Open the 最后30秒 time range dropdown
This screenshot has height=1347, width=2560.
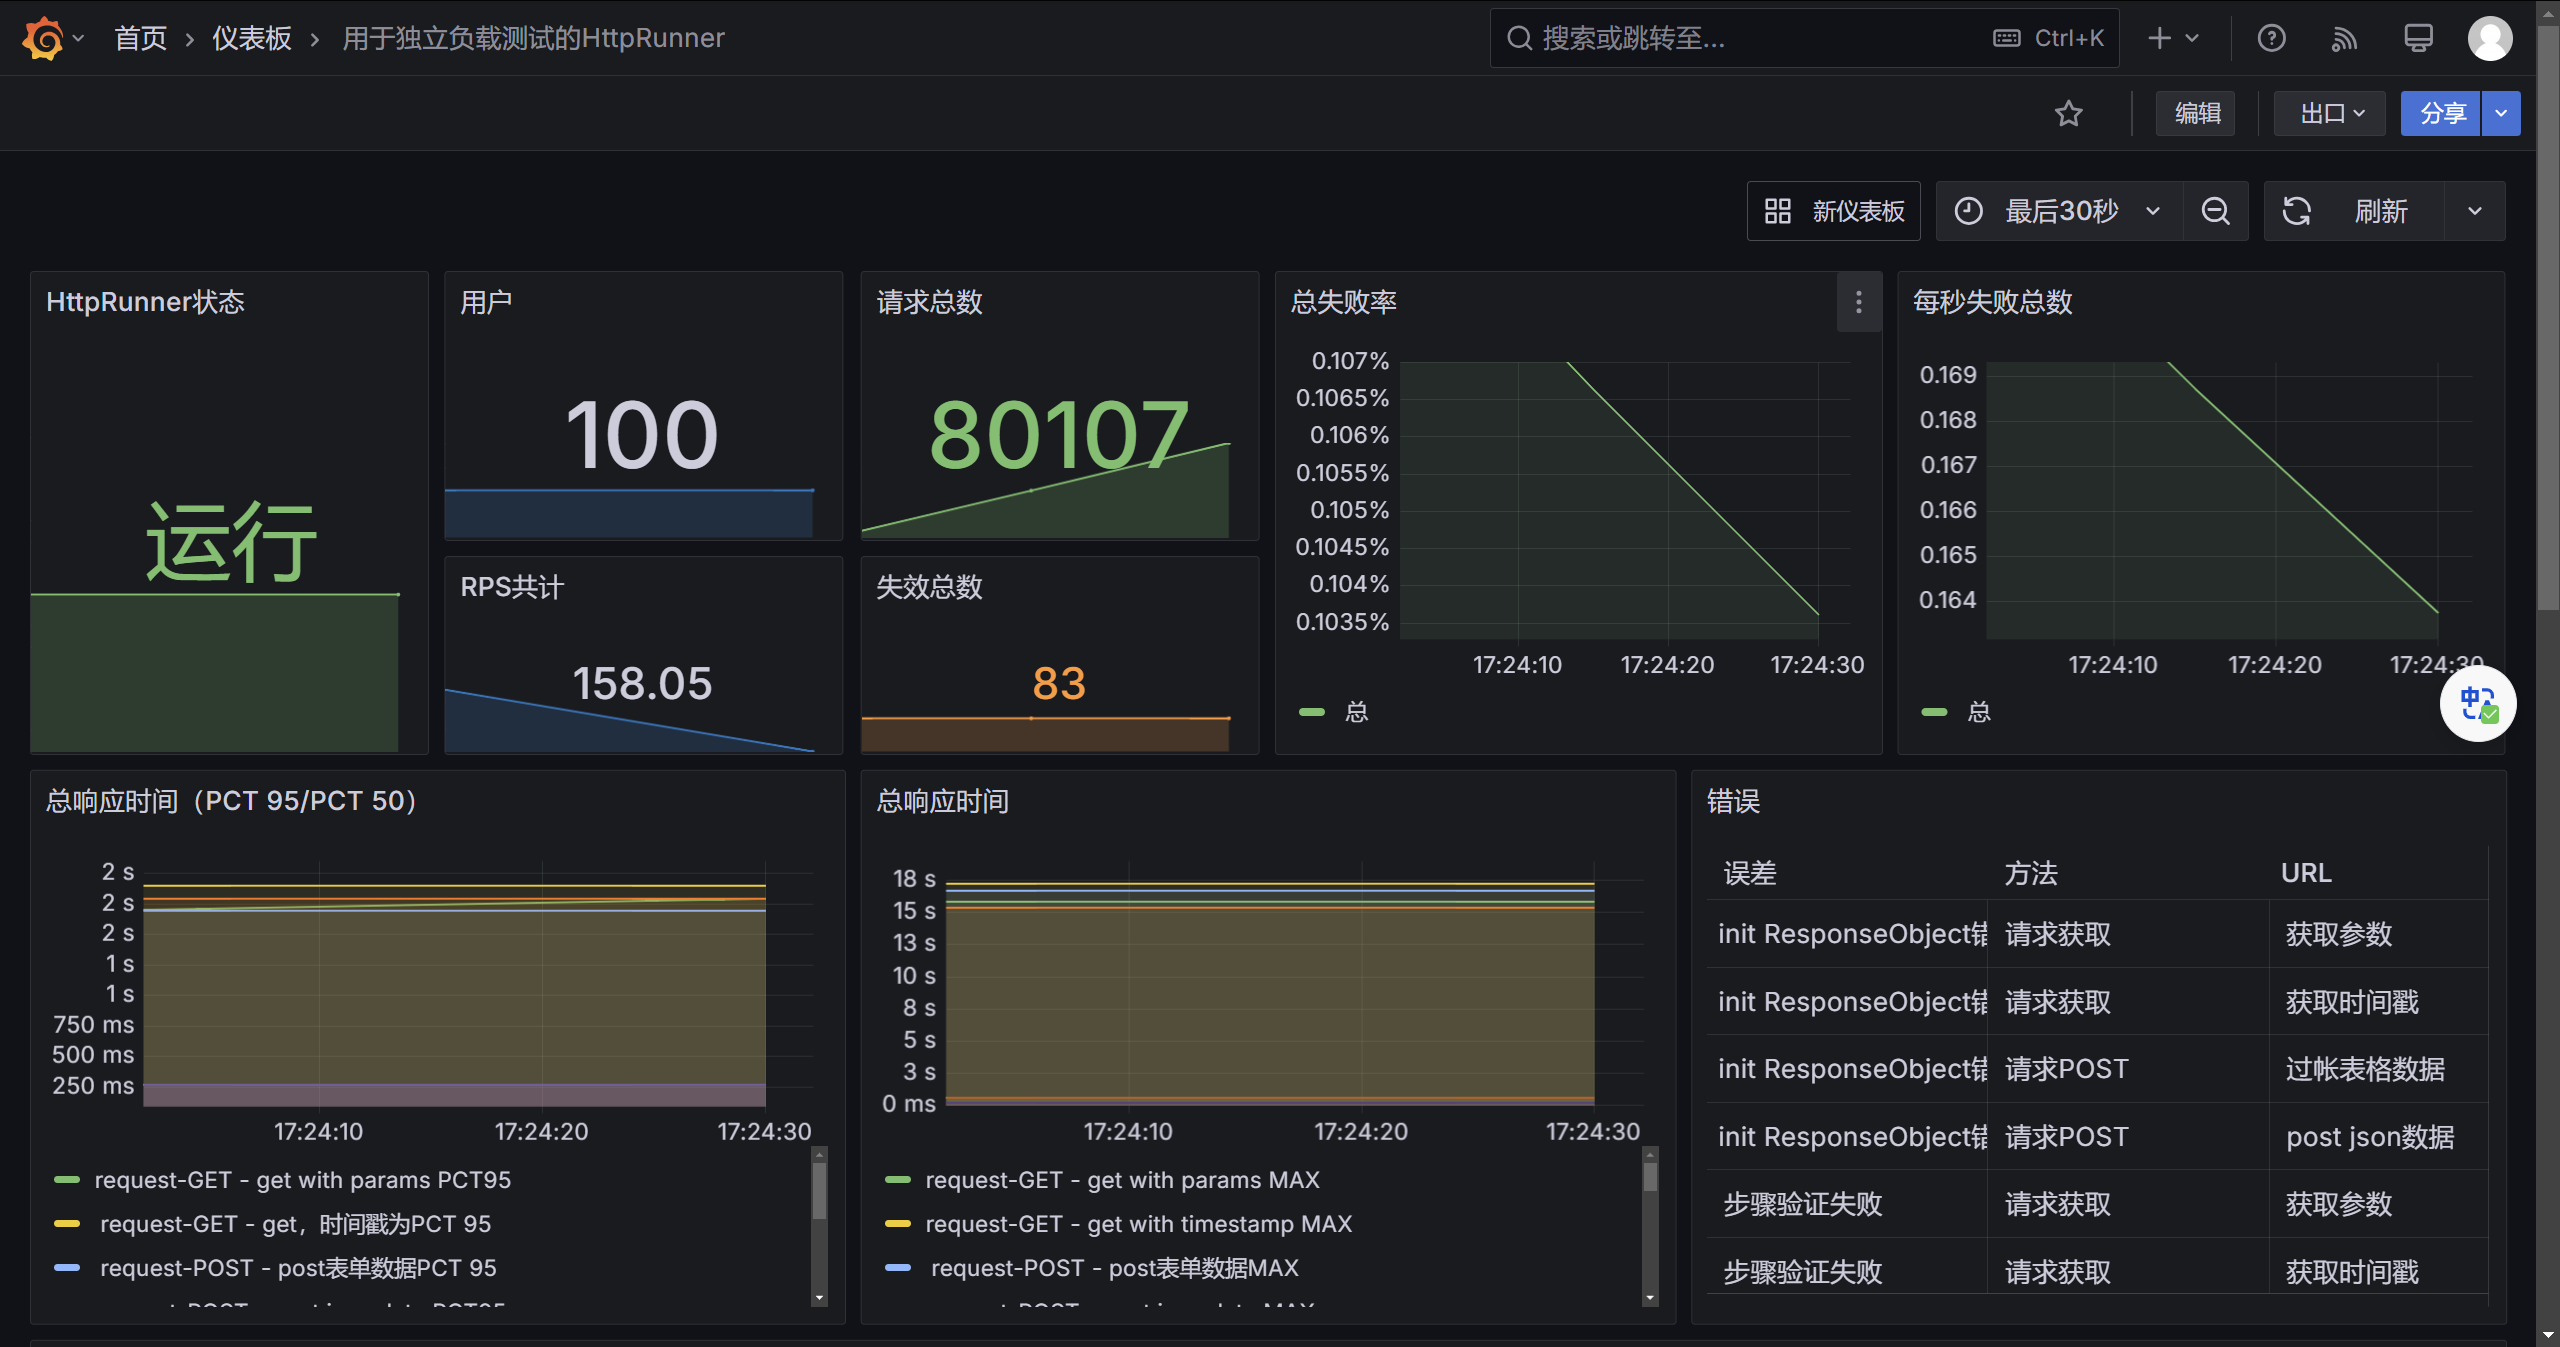(x=2060, y=211)
